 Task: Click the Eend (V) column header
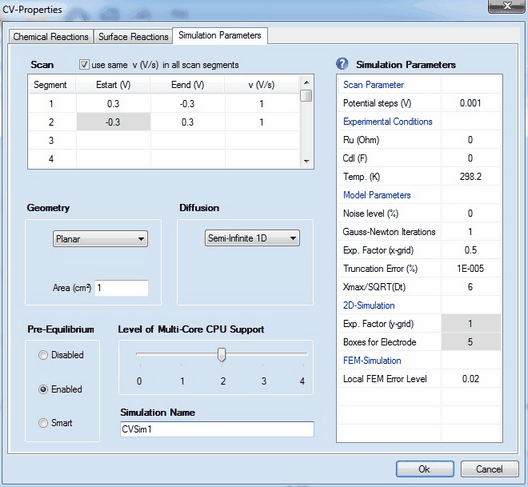(188, 85)
